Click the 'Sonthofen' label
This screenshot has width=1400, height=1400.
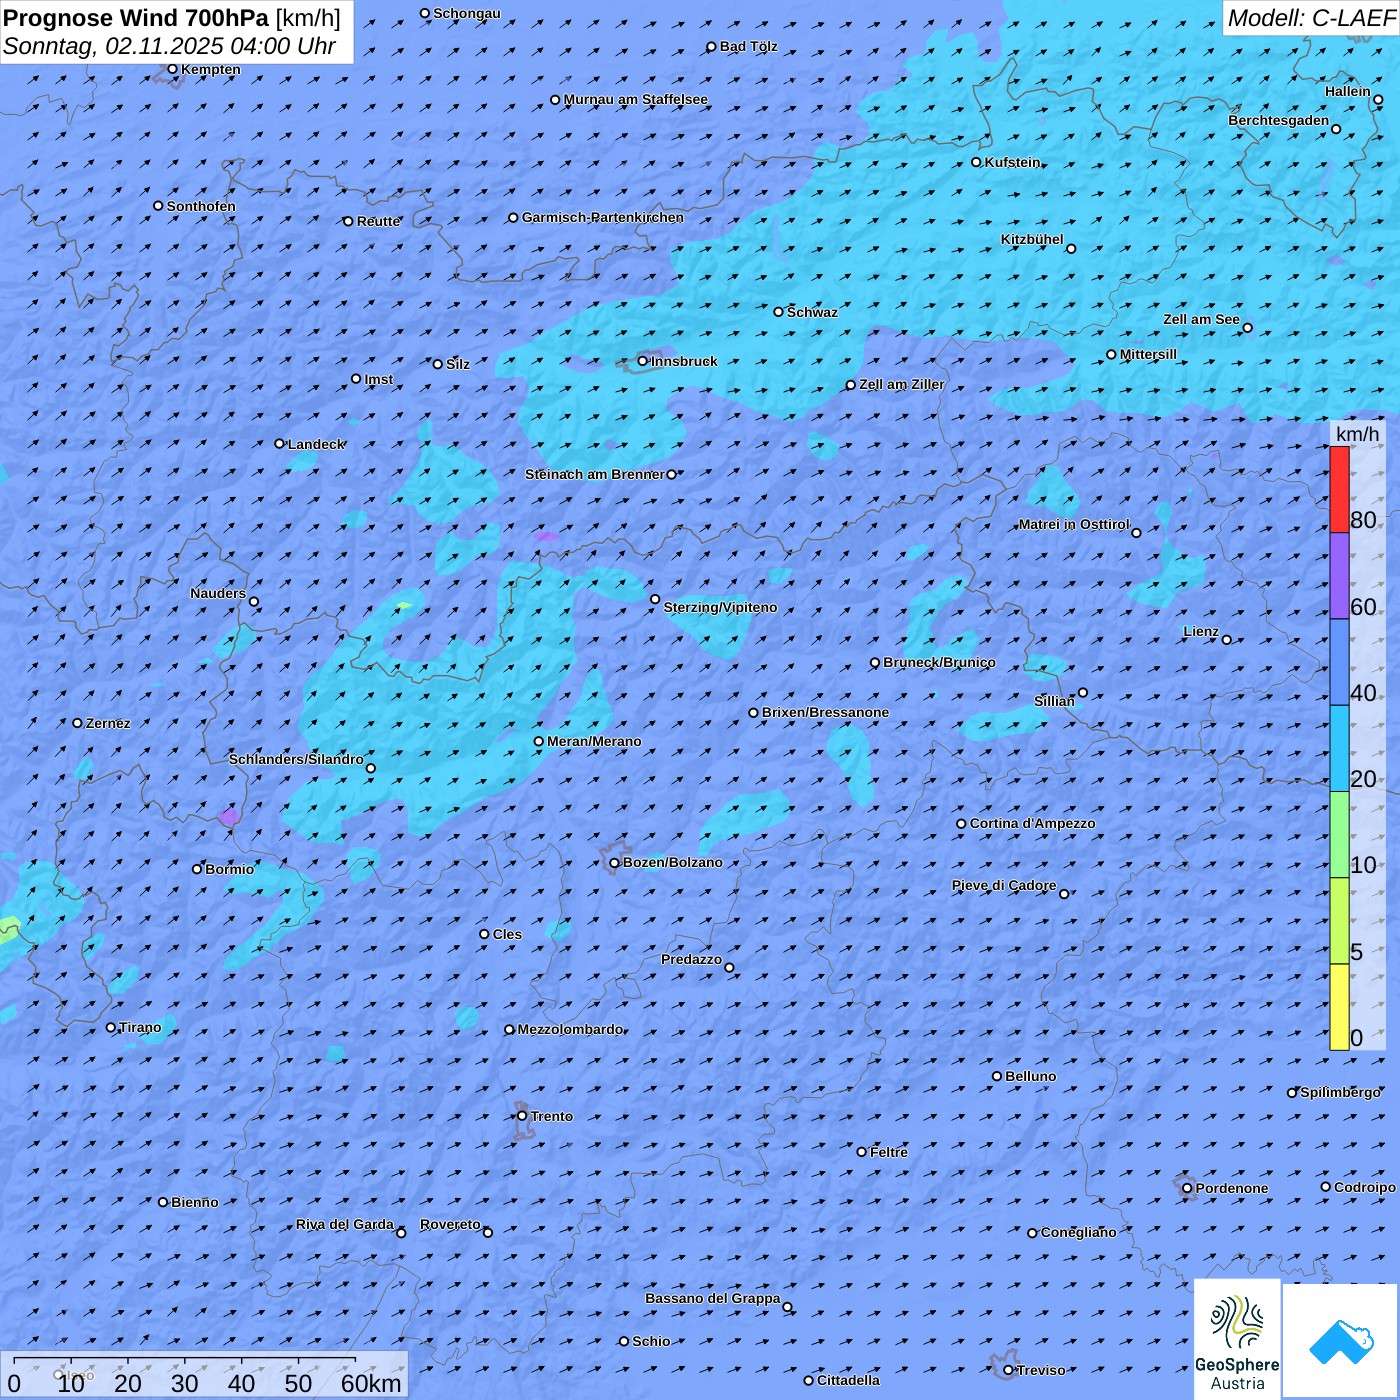pos(201,206)
